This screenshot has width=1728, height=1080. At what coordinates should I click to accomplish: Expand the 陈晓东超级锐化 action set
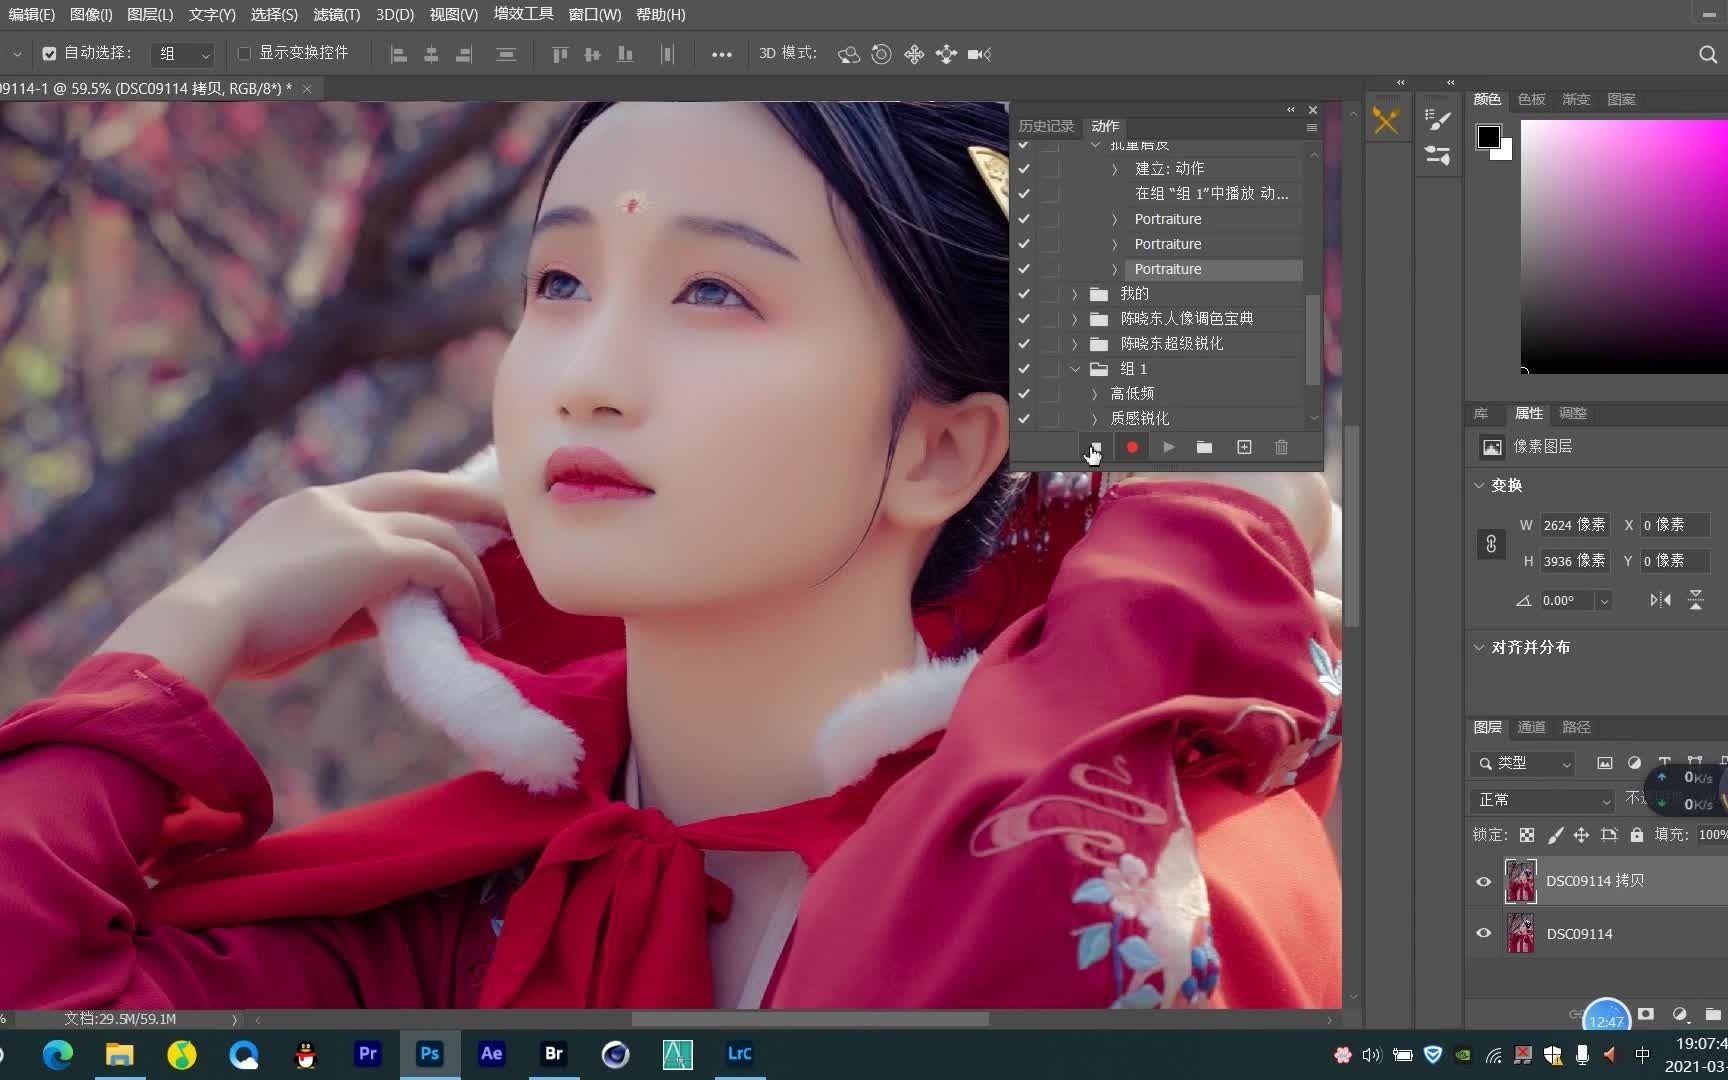(1075, 344)
